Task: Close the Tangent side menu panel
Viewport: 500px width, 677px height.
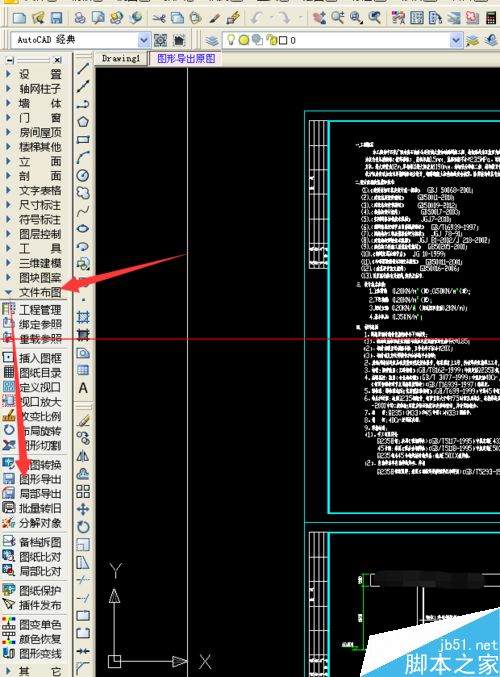Action: tap(57, 60)
